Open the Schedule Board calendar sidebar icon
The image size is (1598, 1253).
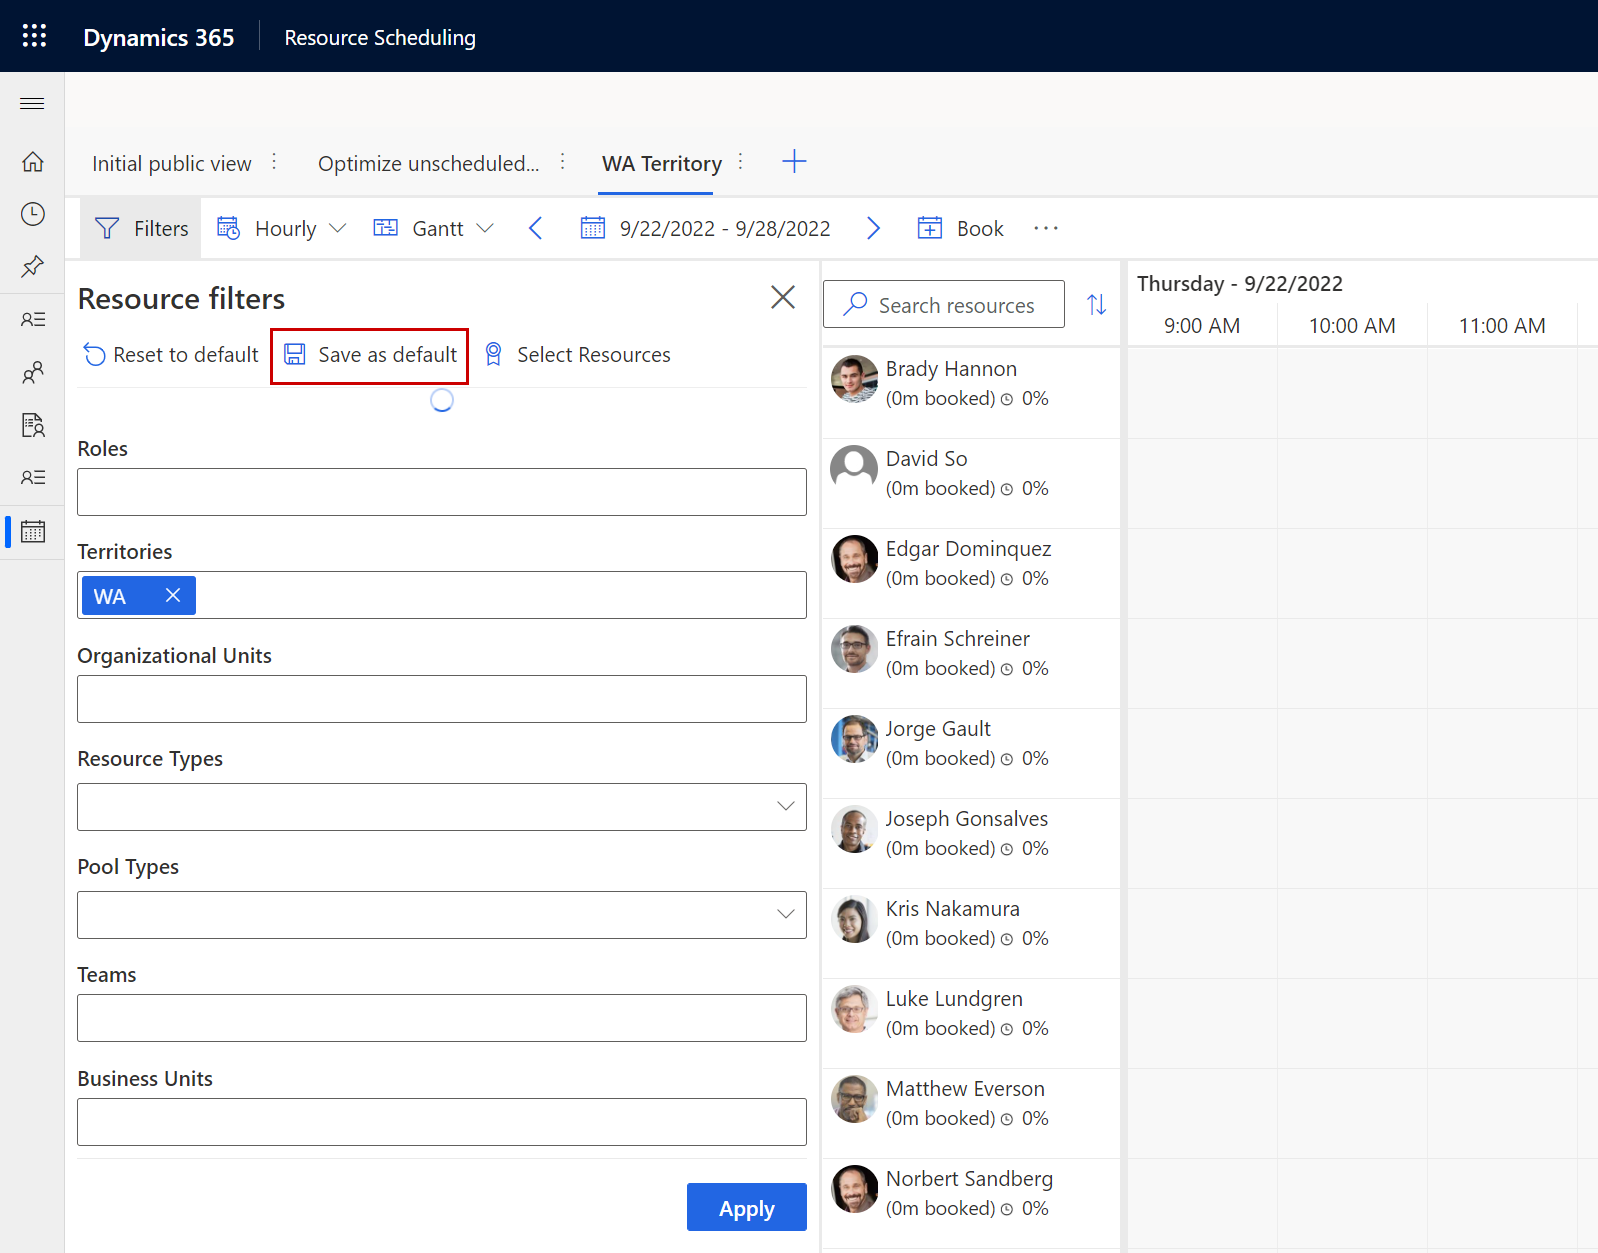tap(33, 532)
